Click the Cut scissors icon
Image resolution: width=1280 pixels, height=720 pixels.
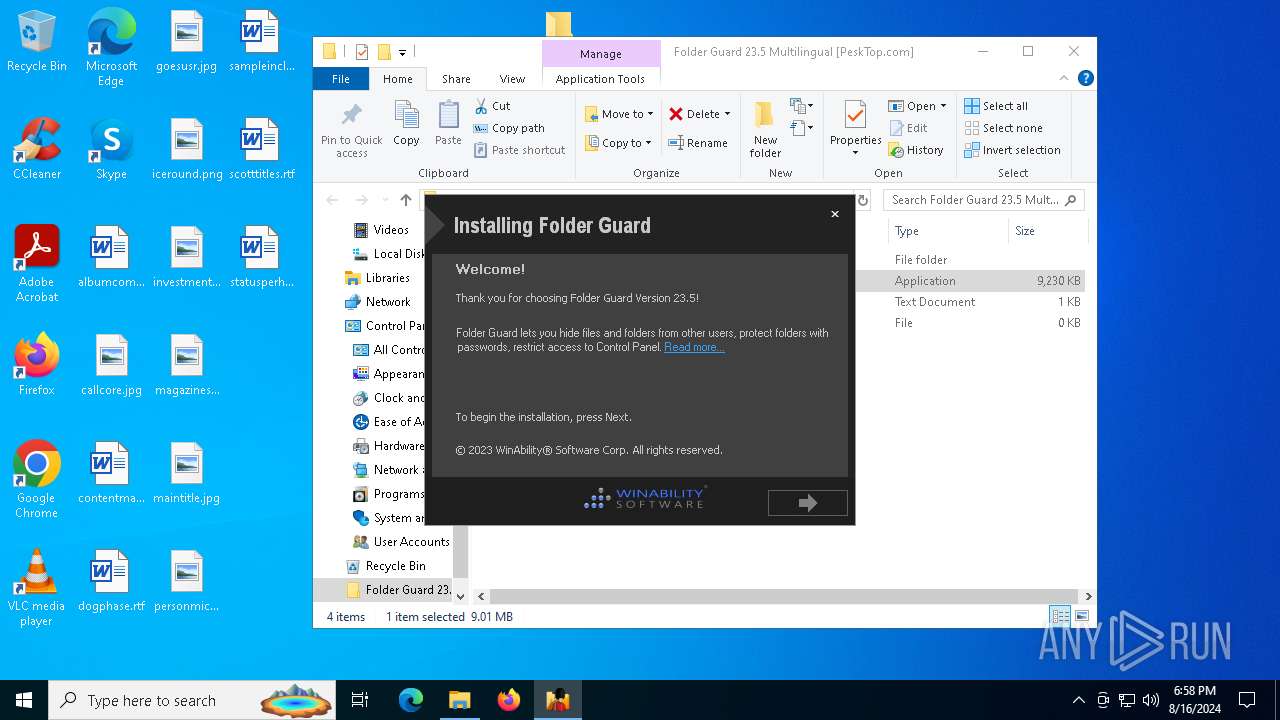(481, 105)
